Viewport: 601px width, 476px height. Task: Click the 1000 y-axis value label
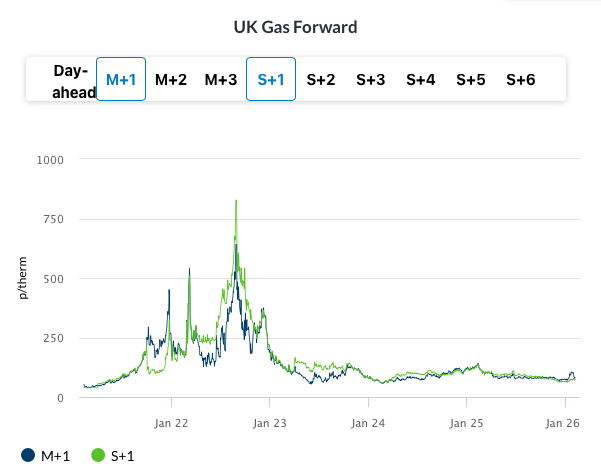pos(50,160)
